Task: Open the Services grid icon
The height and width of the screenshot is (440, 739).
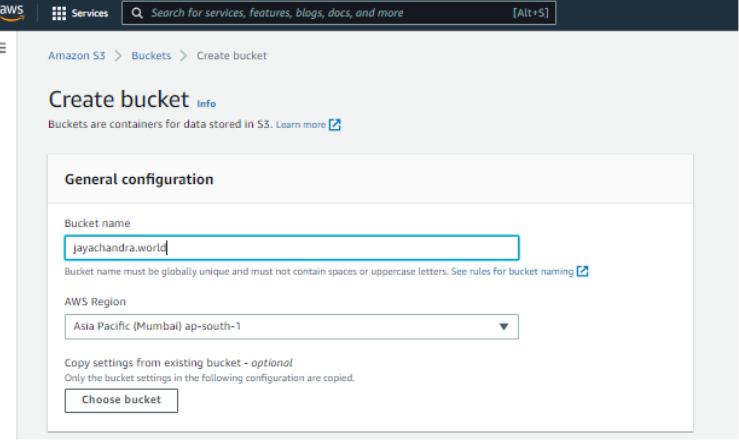Action: pos(59,14)
